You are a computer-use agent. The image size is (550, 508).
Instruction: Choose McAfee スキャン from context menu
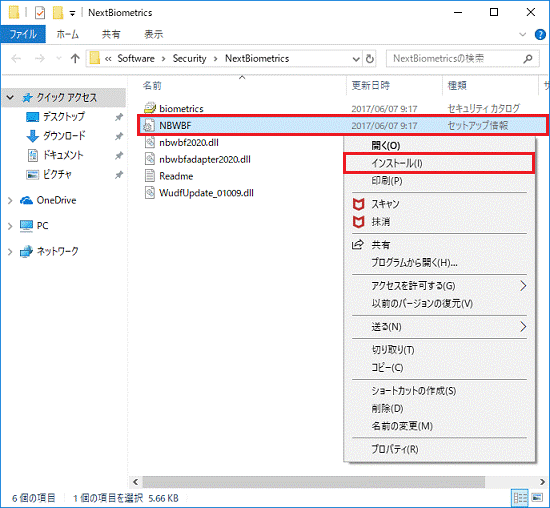coord(439,204)
